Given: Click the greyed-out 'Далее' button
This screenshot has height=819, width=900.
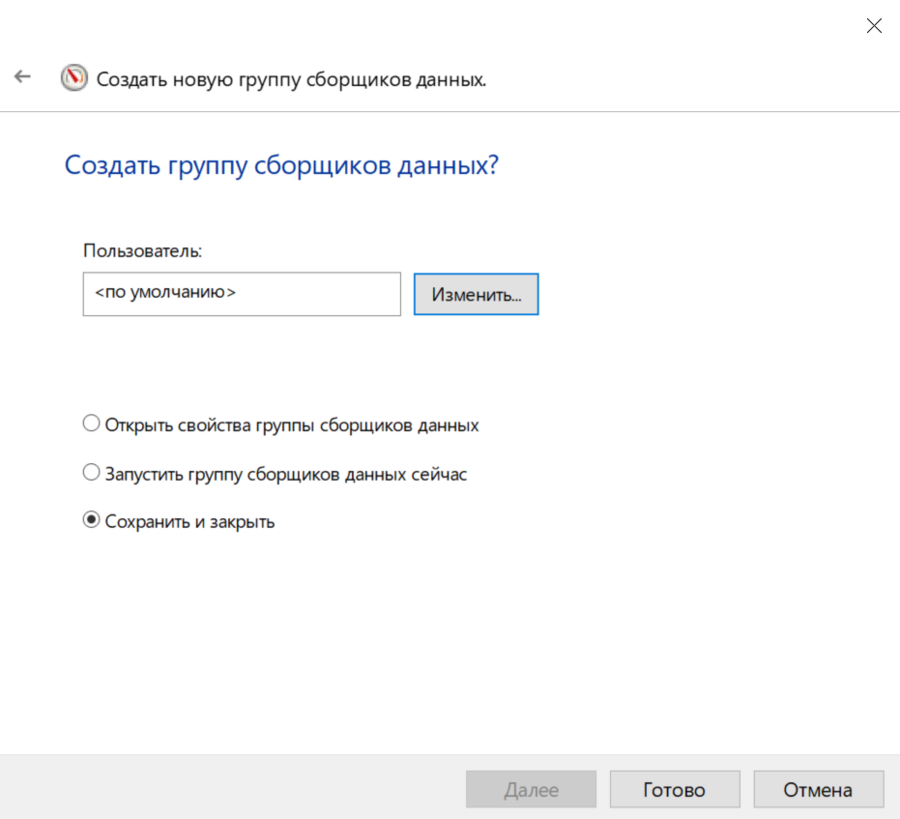Looking at the screenshot, I should (x=531, y=789).
